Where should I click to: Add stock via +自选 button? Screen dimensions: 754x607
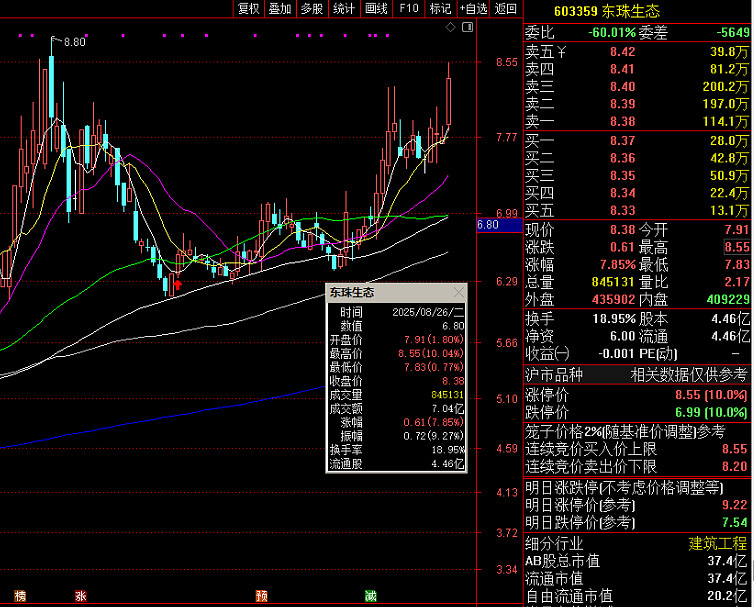pos(474,9)
